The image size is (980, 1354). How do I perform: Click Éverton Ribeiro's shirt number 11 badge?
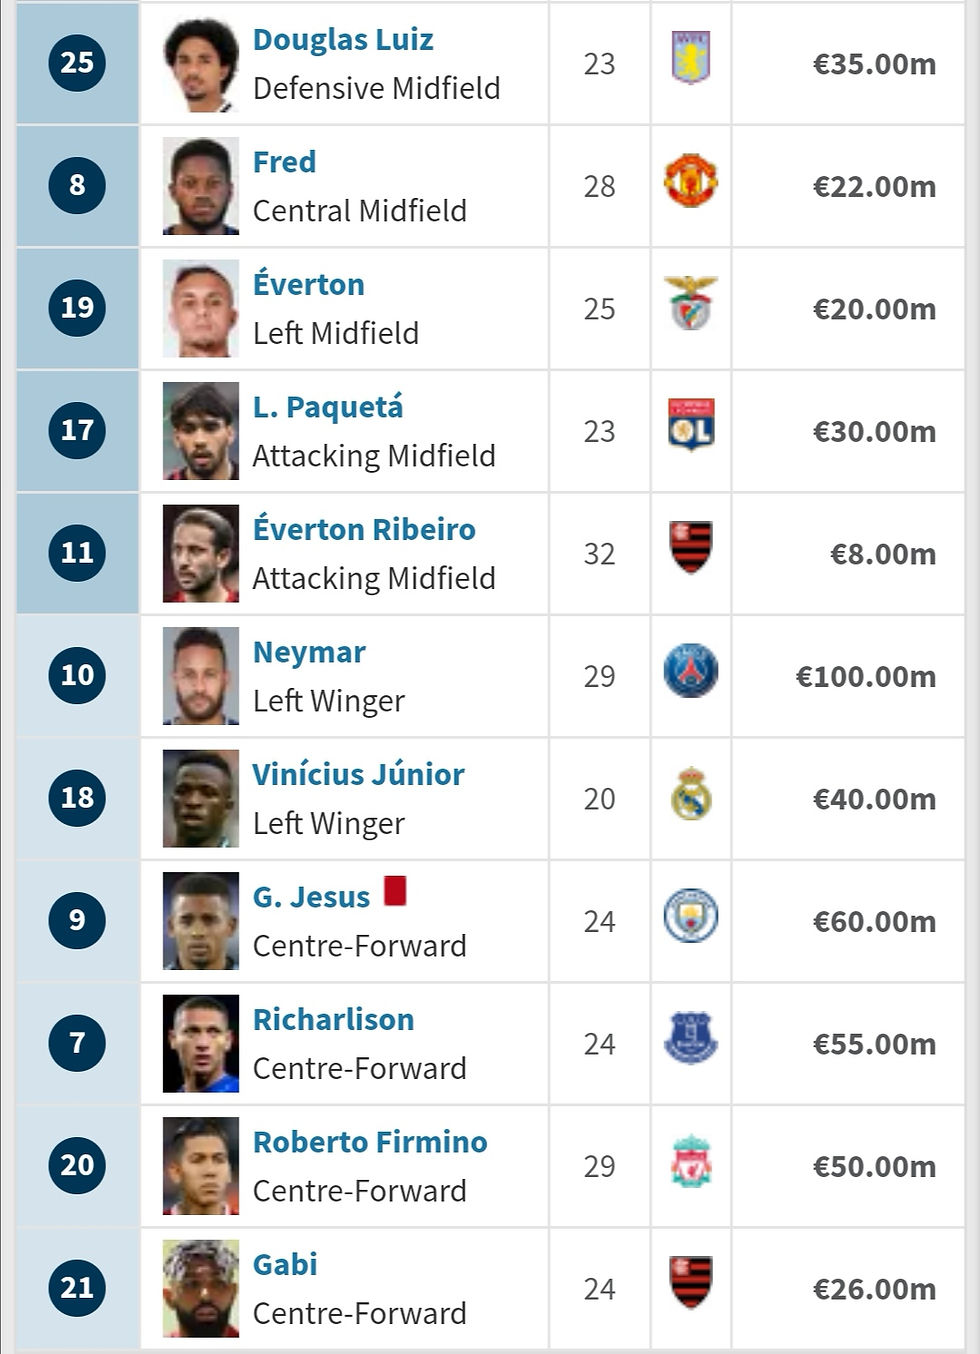77,553
